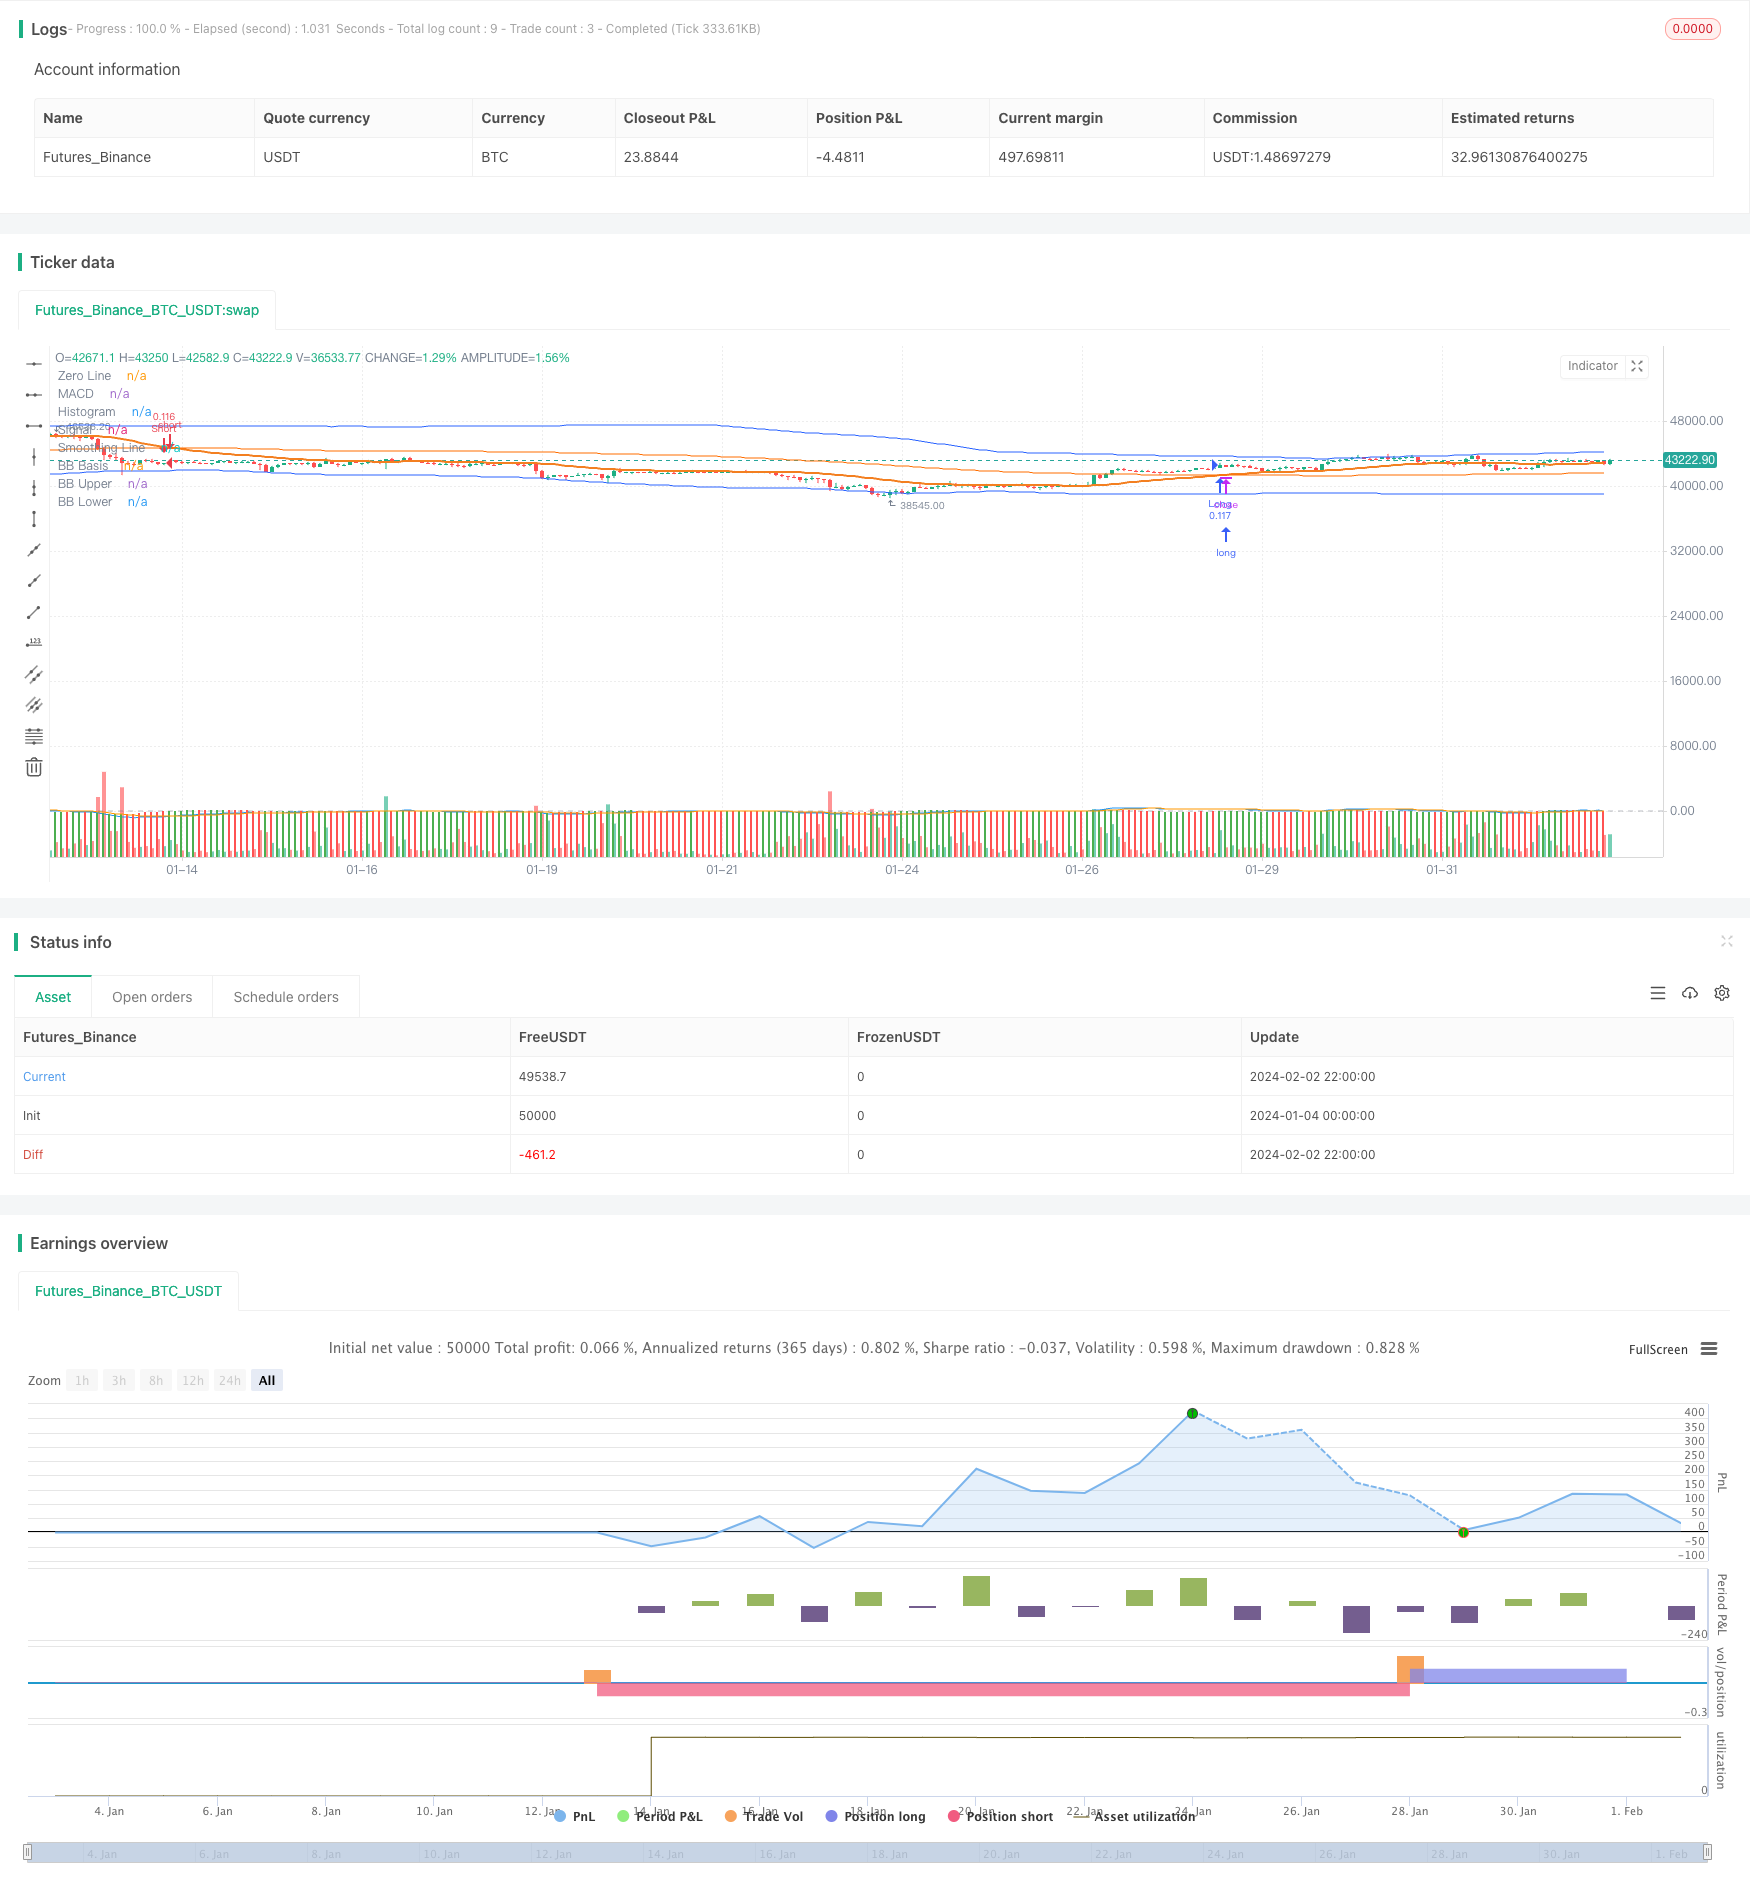Viewport: 1750px width, 1892px height.
Task: Switch to the Schedule orders tab
Action: pyautogui.click(x=286, y=997)
